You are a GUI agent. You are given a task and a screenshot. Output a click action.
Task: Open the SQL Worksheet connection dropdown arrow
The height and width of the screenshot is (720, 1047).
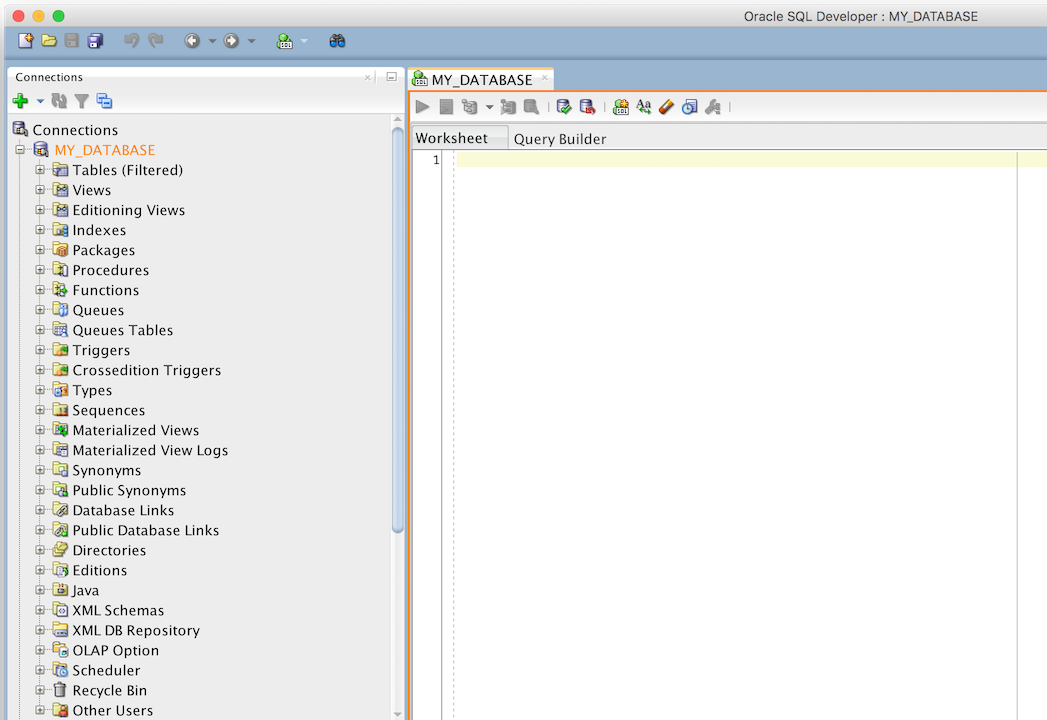tap(304, 41)
